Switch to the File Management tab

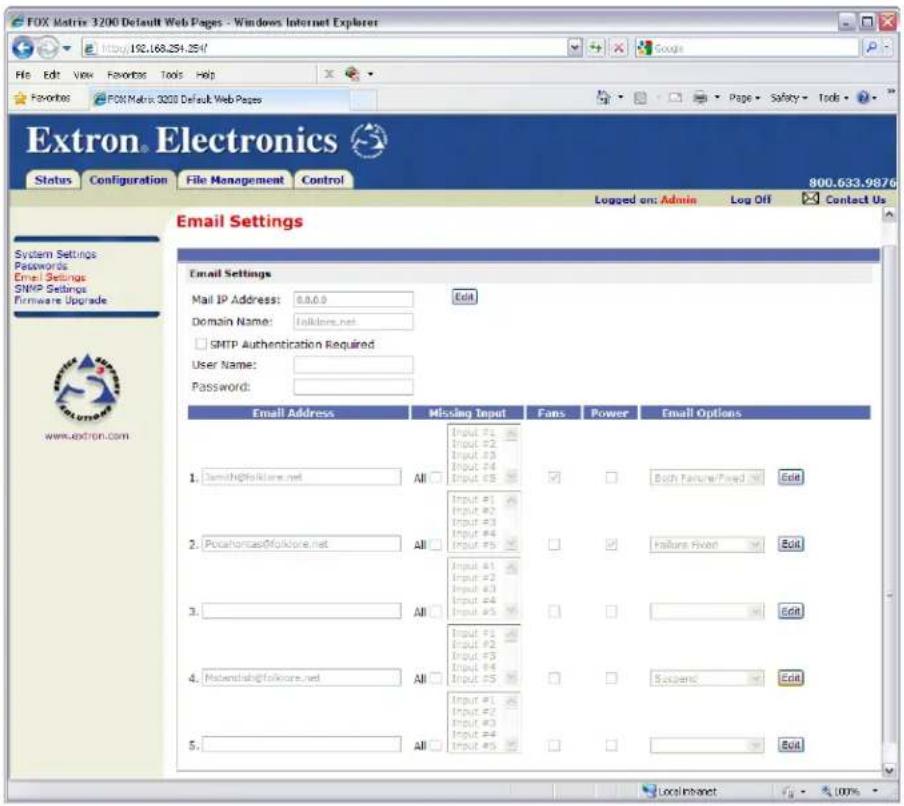[235, 180]
